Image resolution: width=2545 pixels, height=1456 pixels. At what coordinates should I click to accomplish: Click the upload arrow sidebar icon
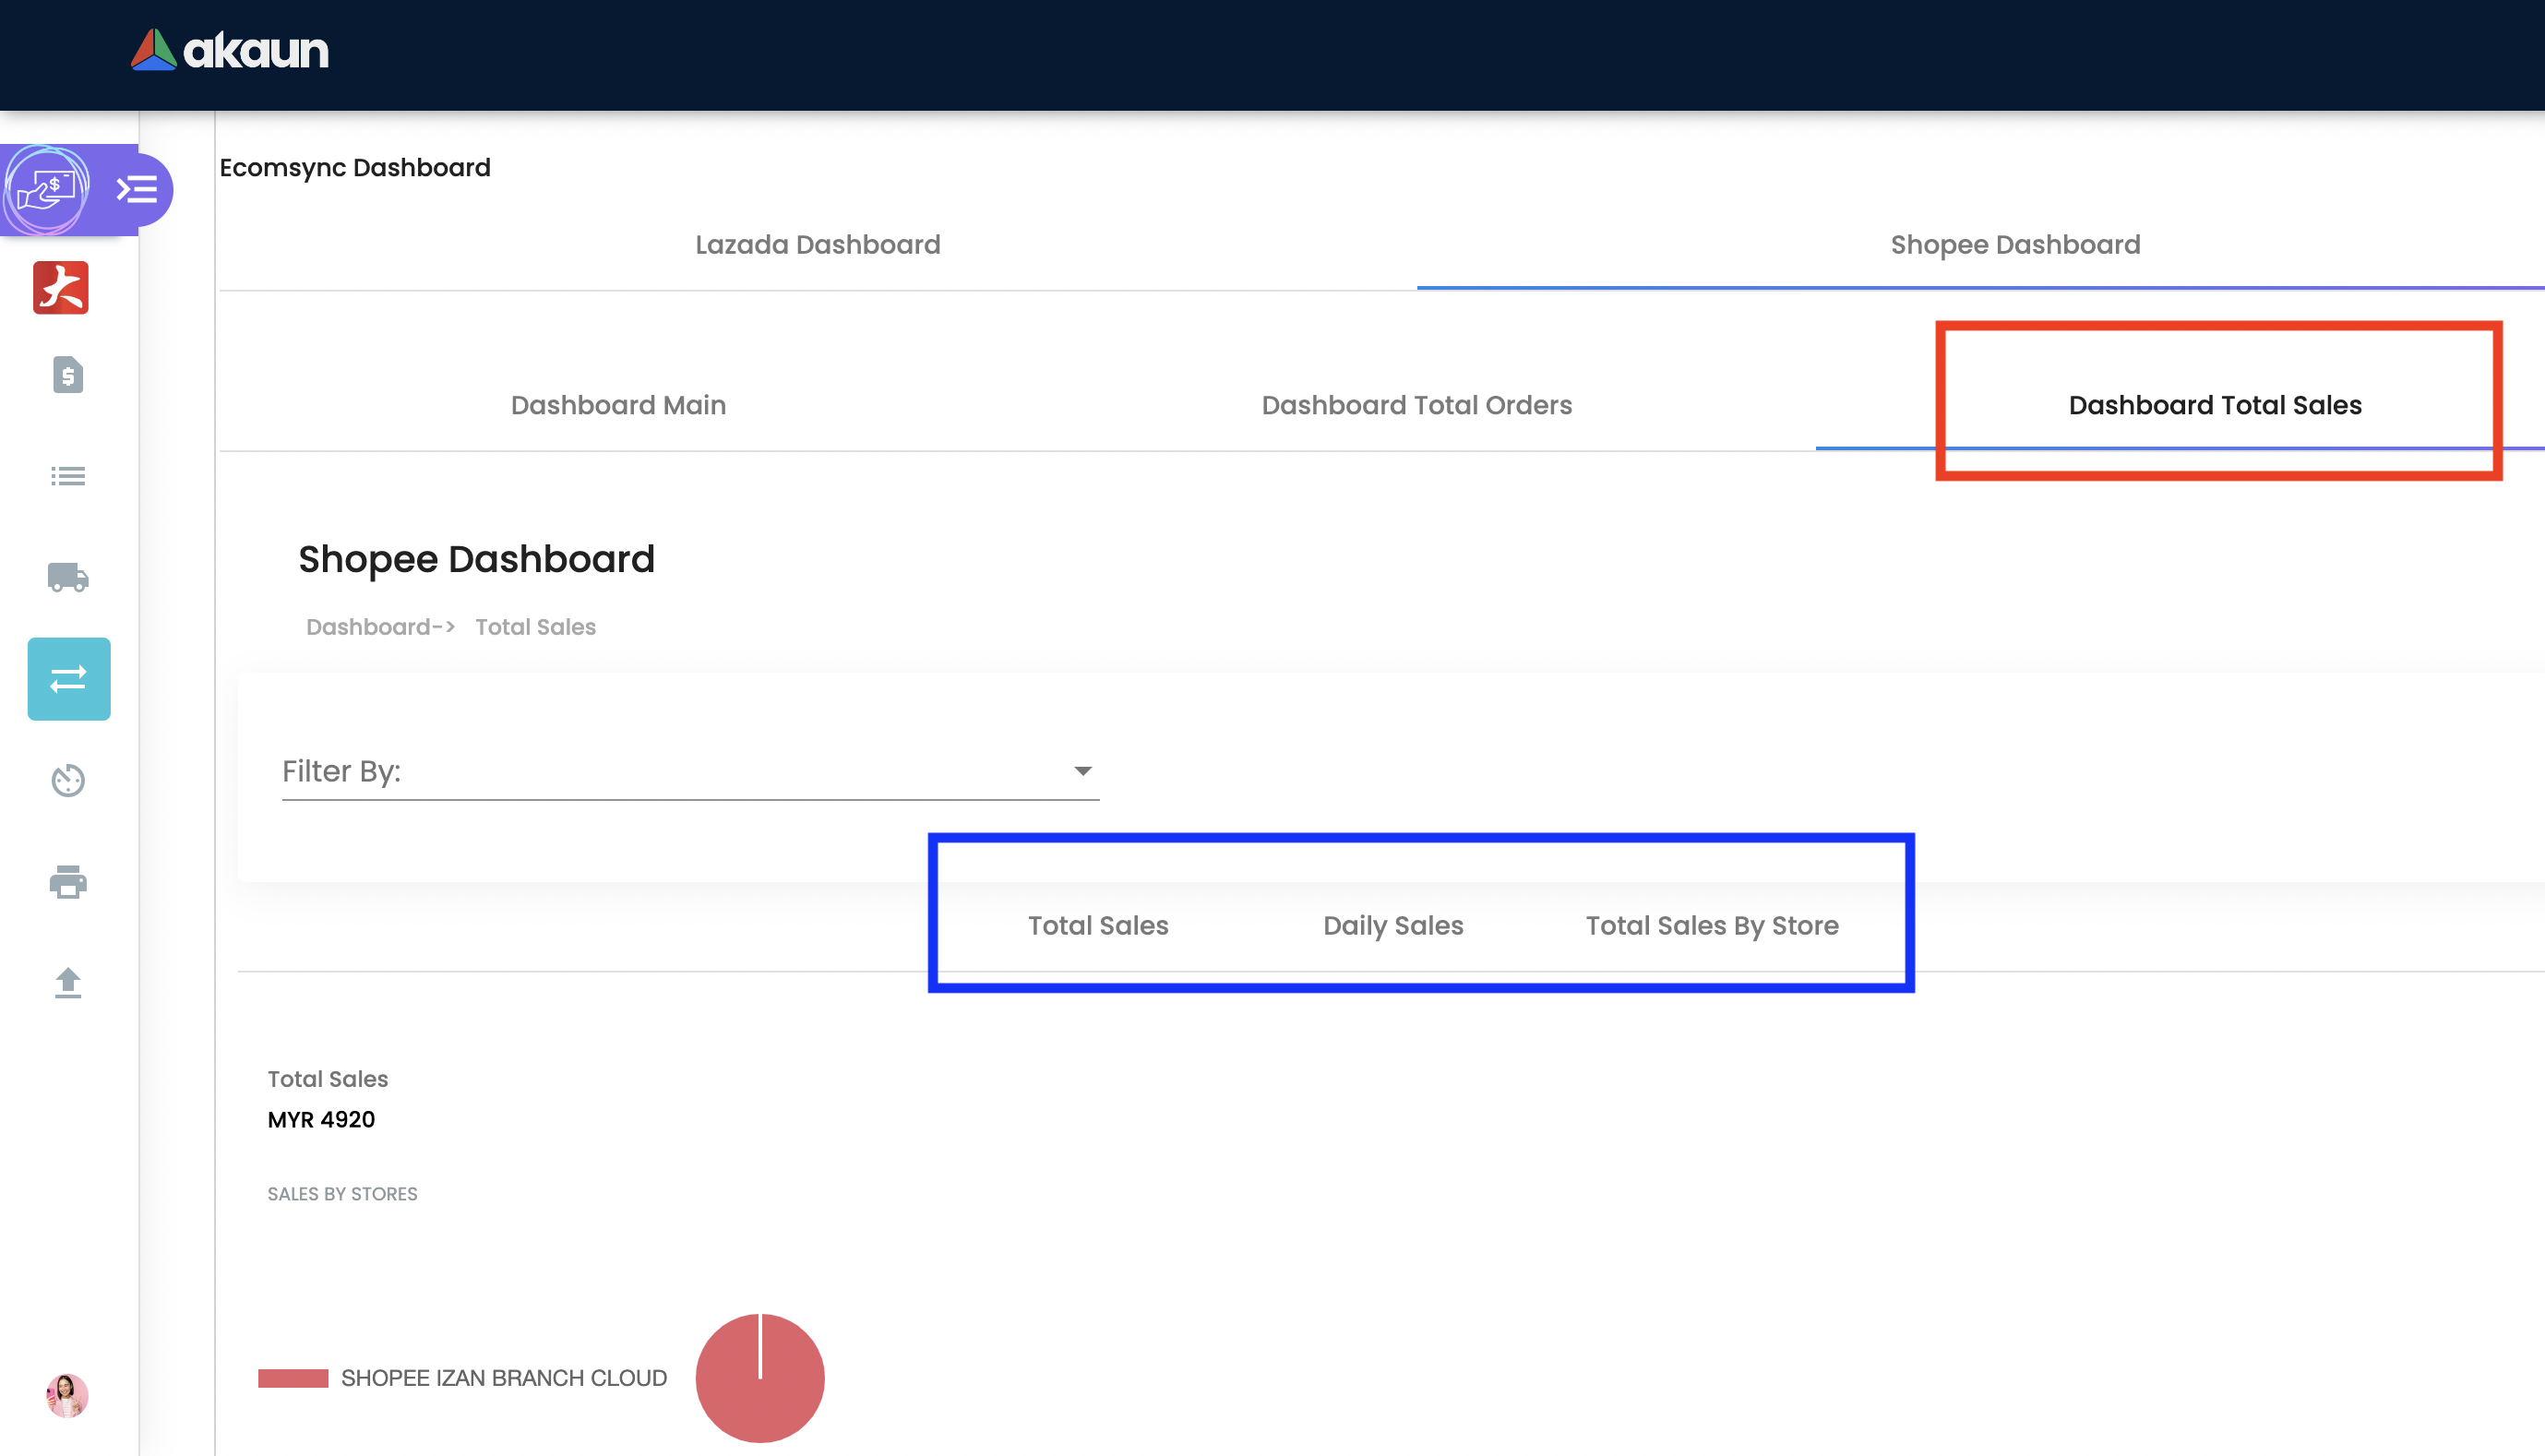click(68, 983)
